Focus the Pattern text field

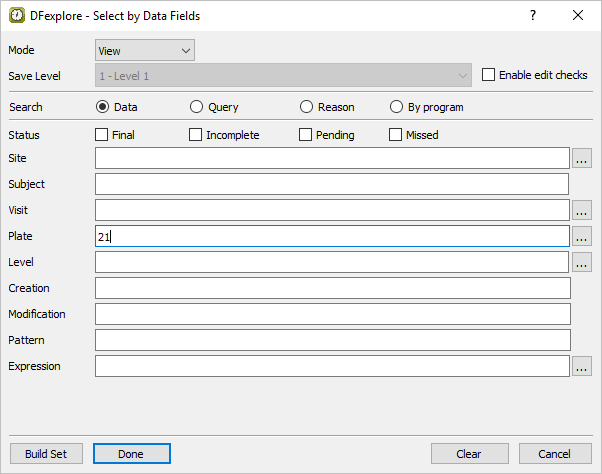pos(331,340)
